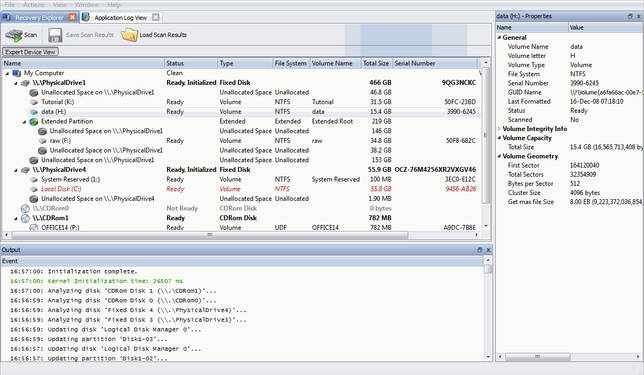The image size is (644, 375).
Task: Collapse the CDRom1 tree node
Action: [16, 219]
